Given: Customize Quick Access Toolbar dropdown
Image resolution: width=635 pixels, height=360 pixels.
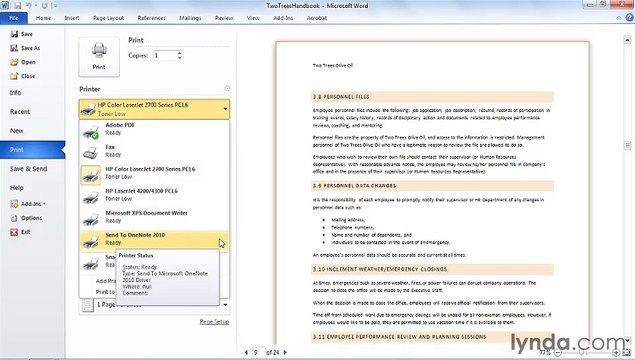Looking at the screenshot, I should click(x=55, y=5).
